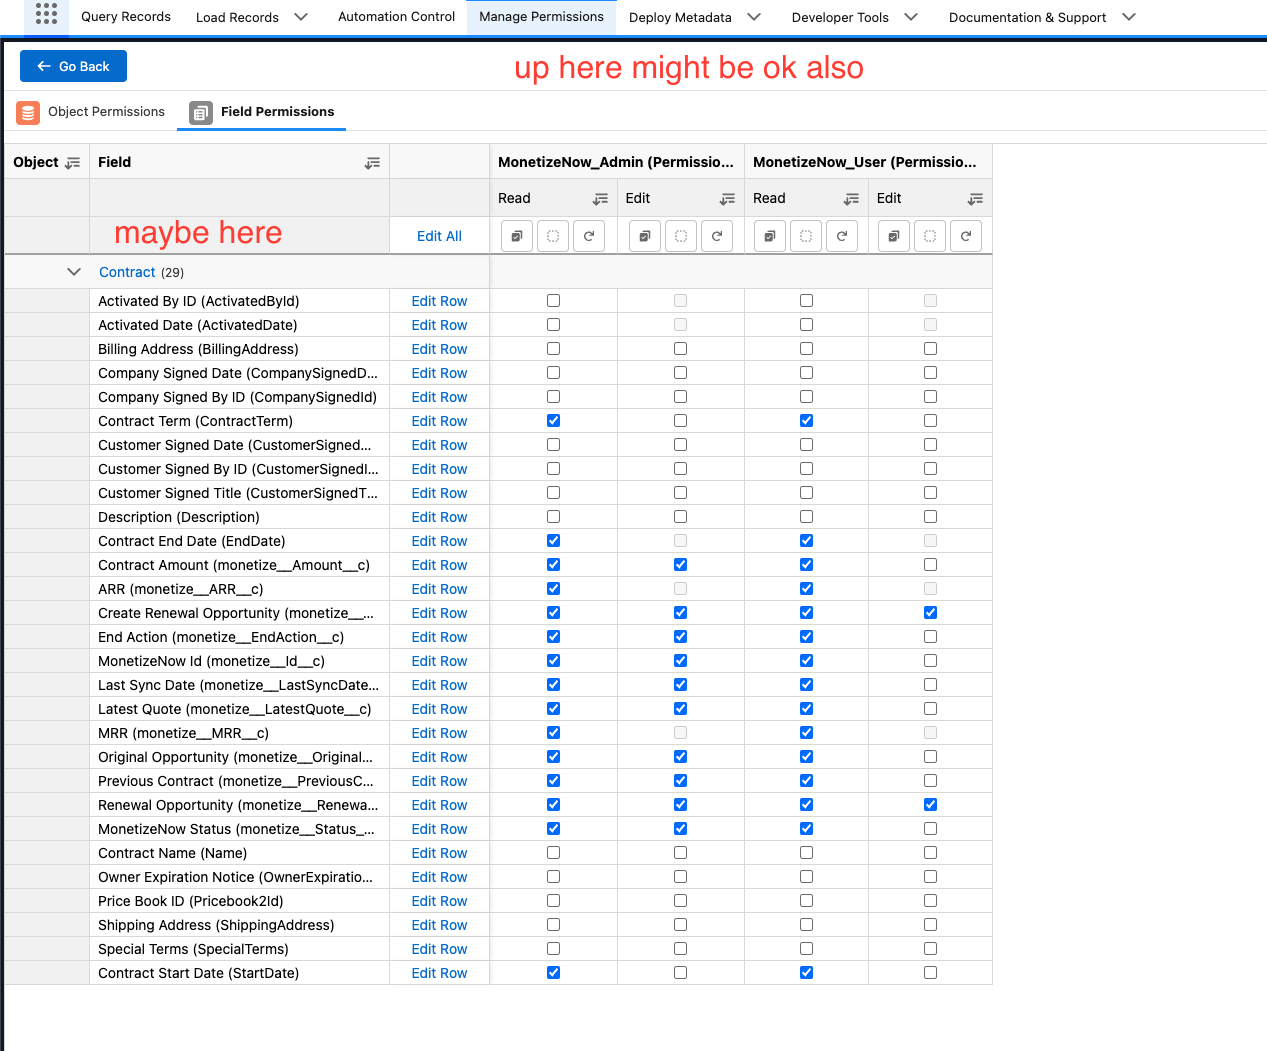This screenshot has height=1051, width=1267.
Task: Reset the MonetizeNow_User Read column values
Action: 841,236
